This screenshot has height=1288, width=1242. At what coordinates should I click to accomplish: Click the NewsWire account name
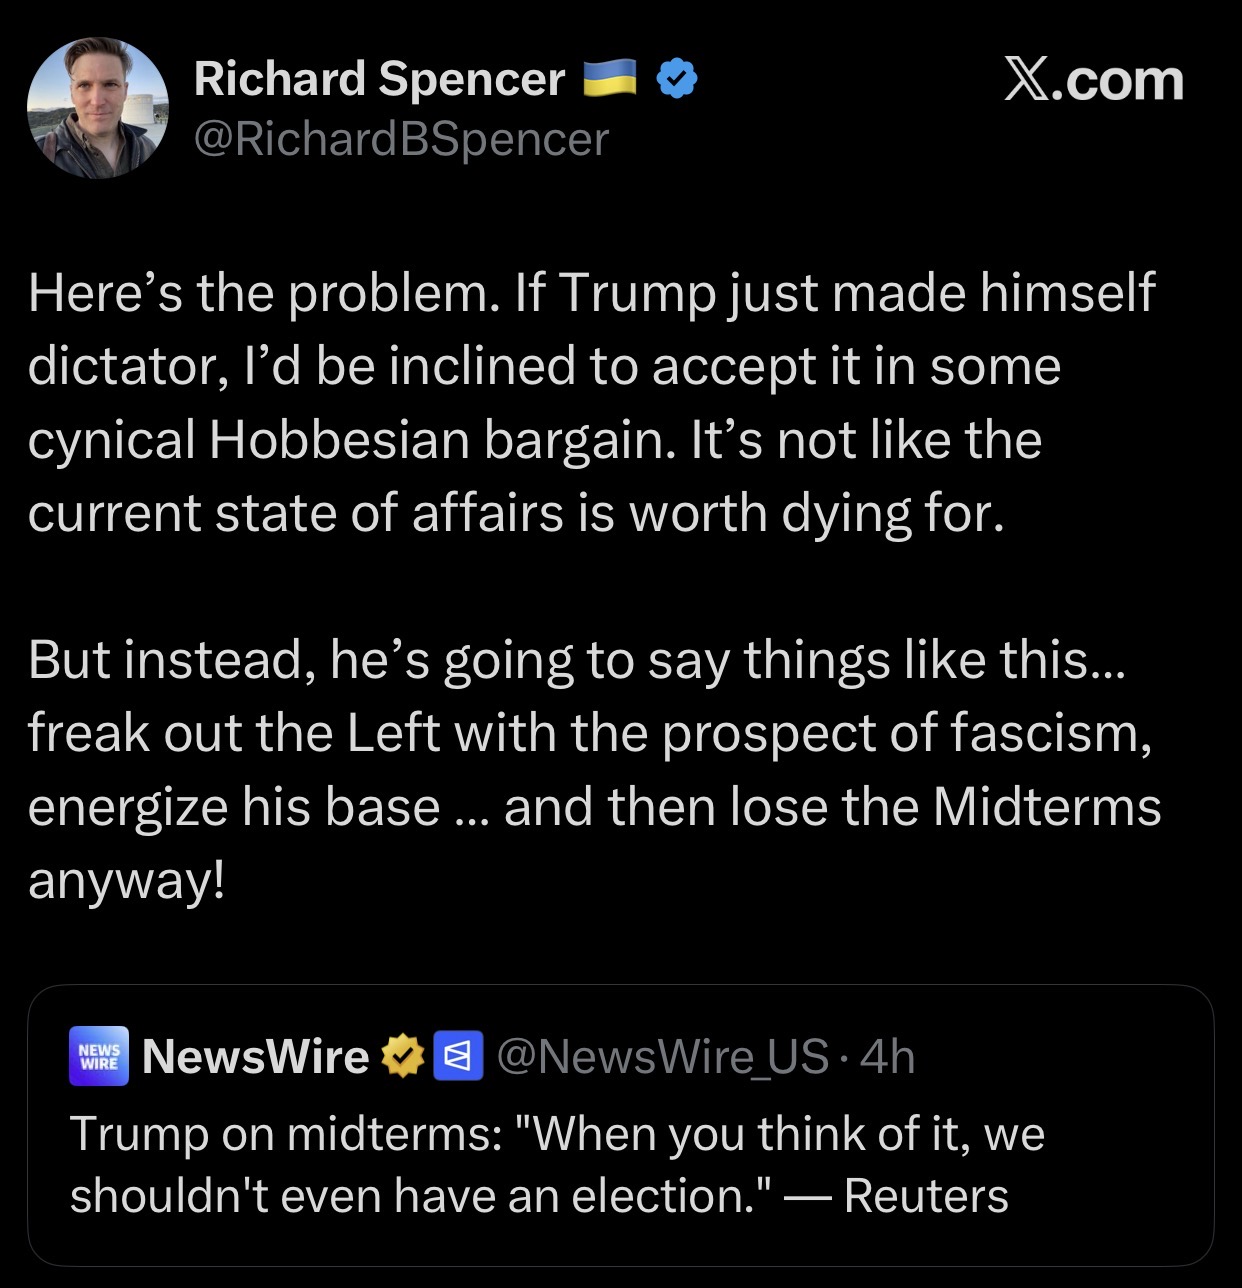(256, 1056)
